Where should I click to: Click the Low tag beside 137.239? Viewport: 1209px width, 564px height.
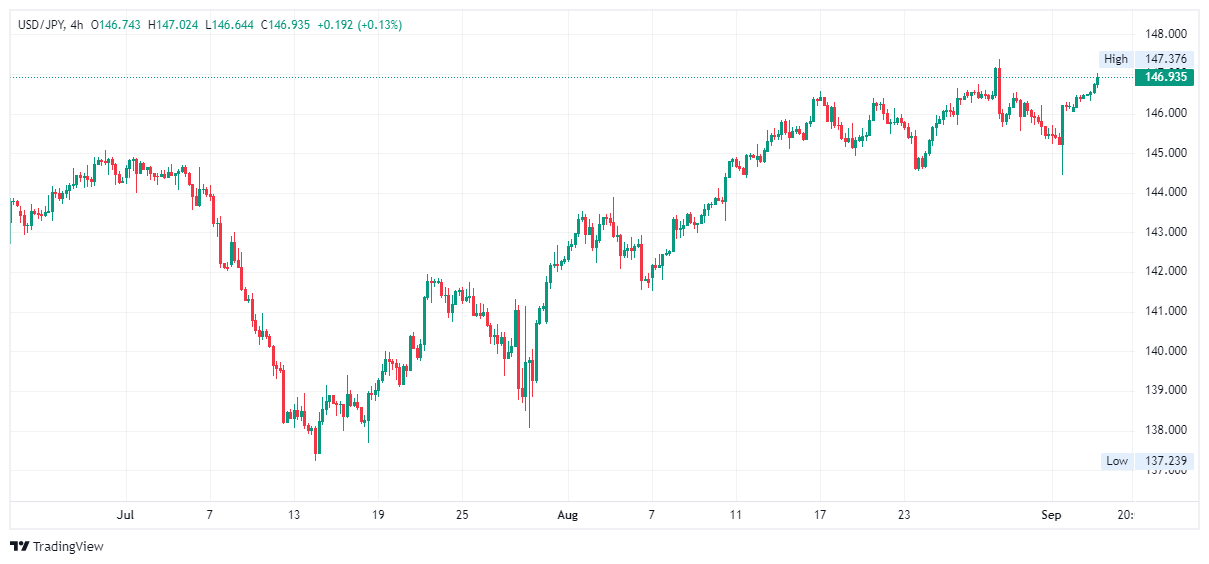(x=1116, y=461)
